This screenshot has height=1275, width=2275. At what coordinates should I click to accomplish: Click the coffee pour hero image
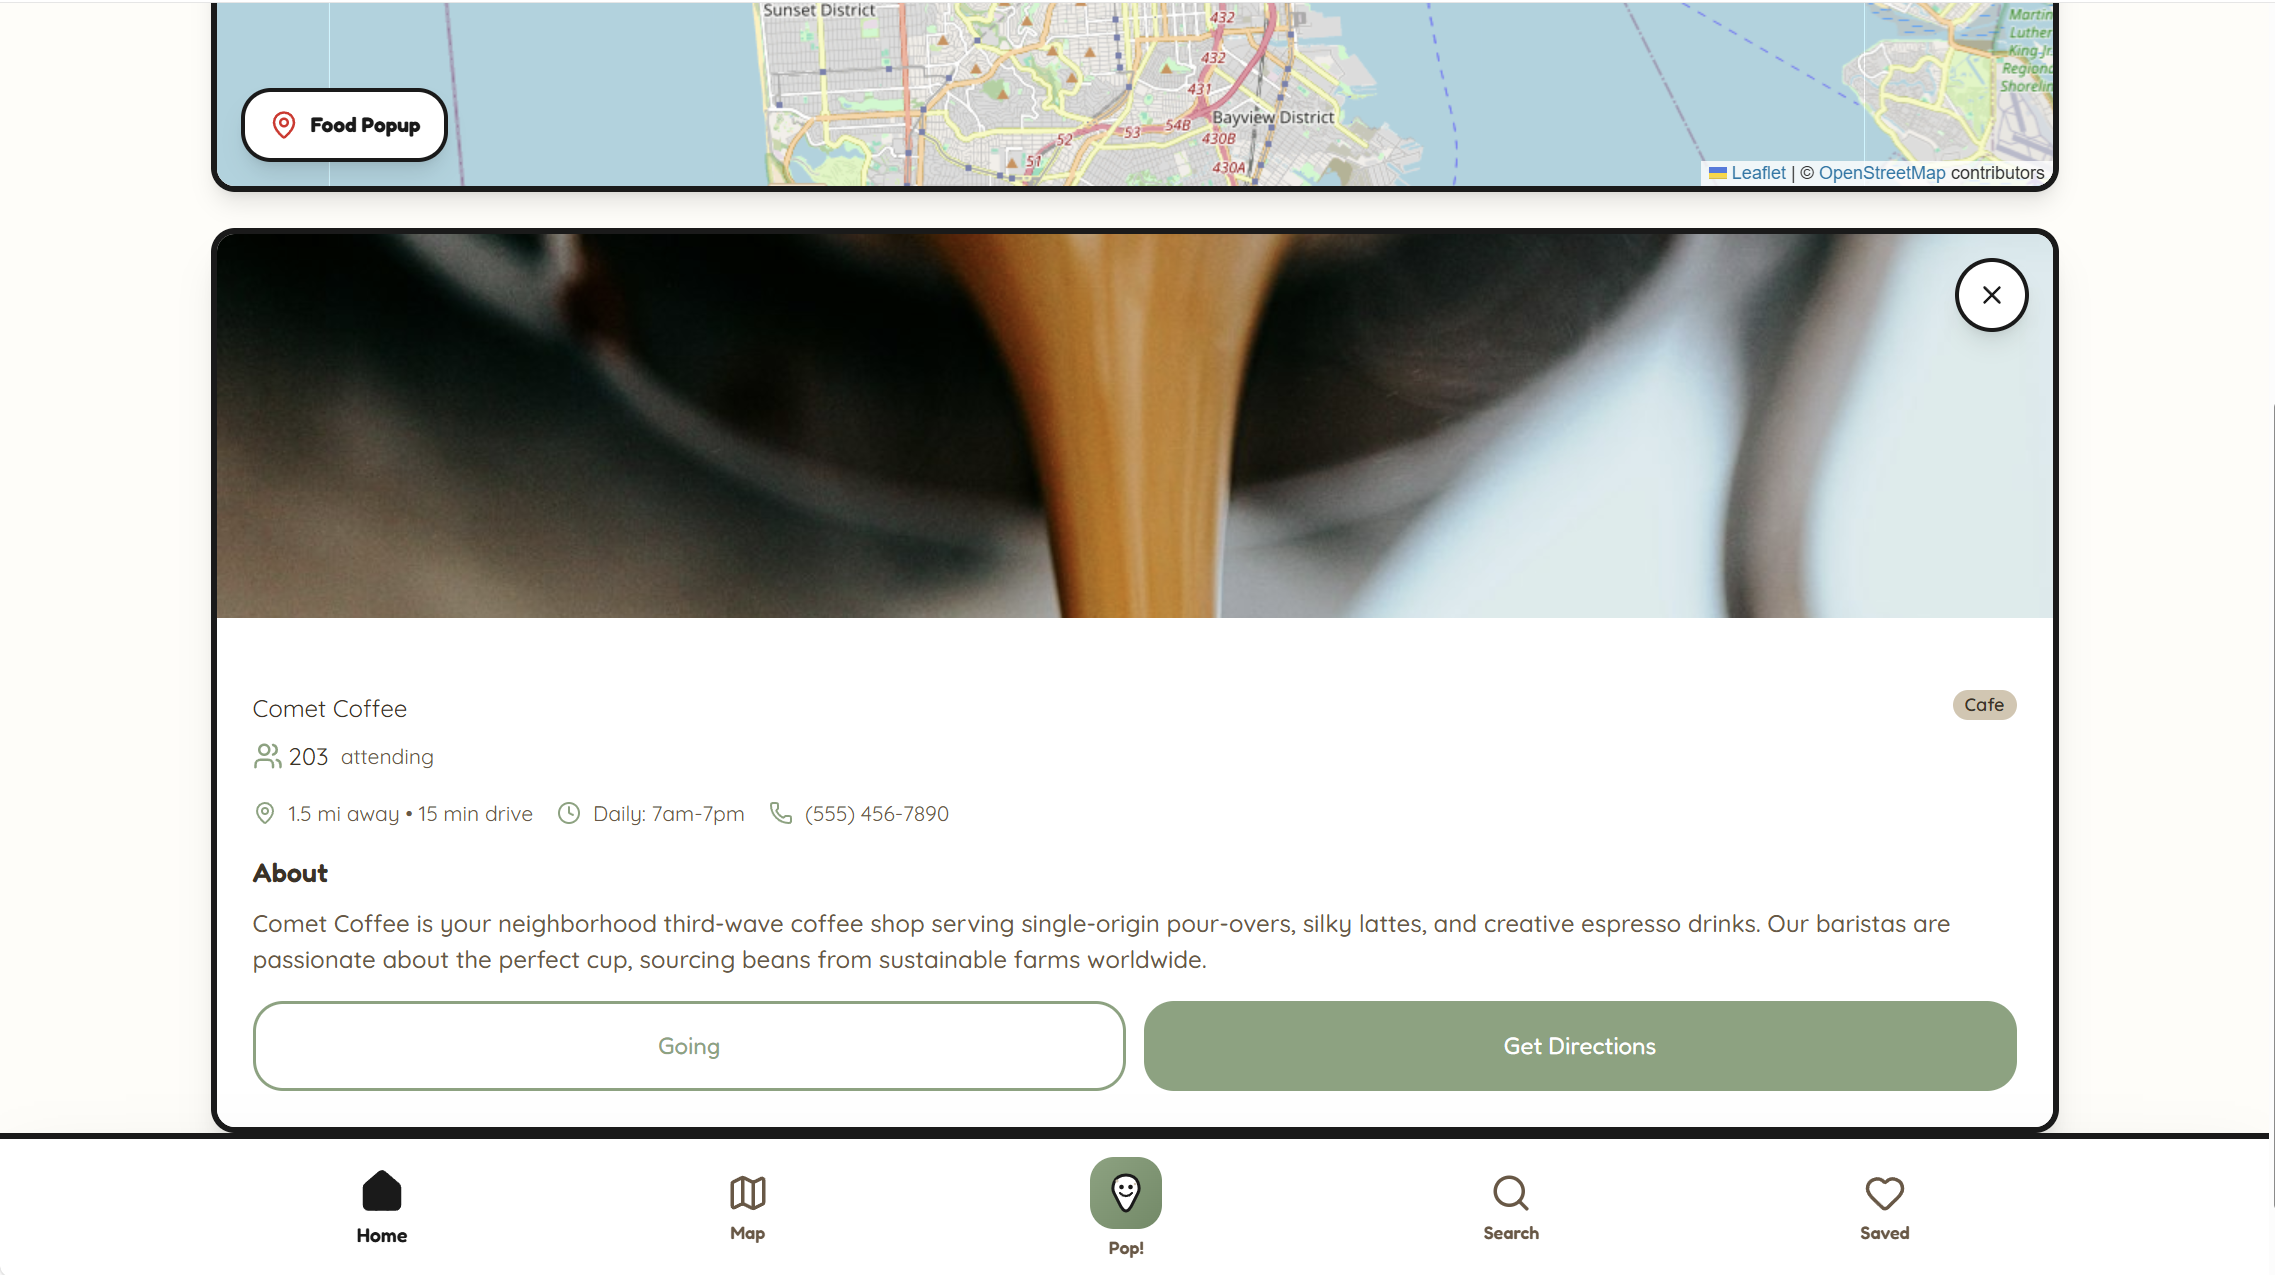coord(1134,425)
